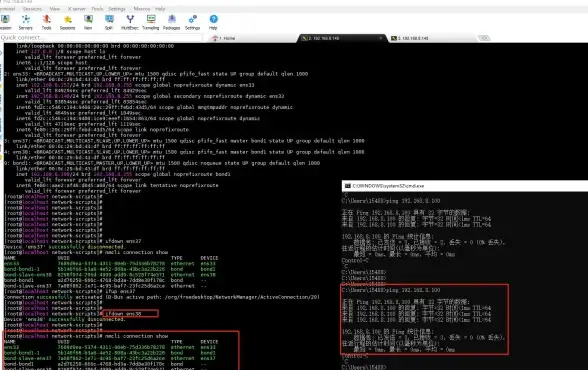The width and height of the screenshot is (588, 370).
Task: Click the Session icon in the toolbar
Action: coord(5,22)
